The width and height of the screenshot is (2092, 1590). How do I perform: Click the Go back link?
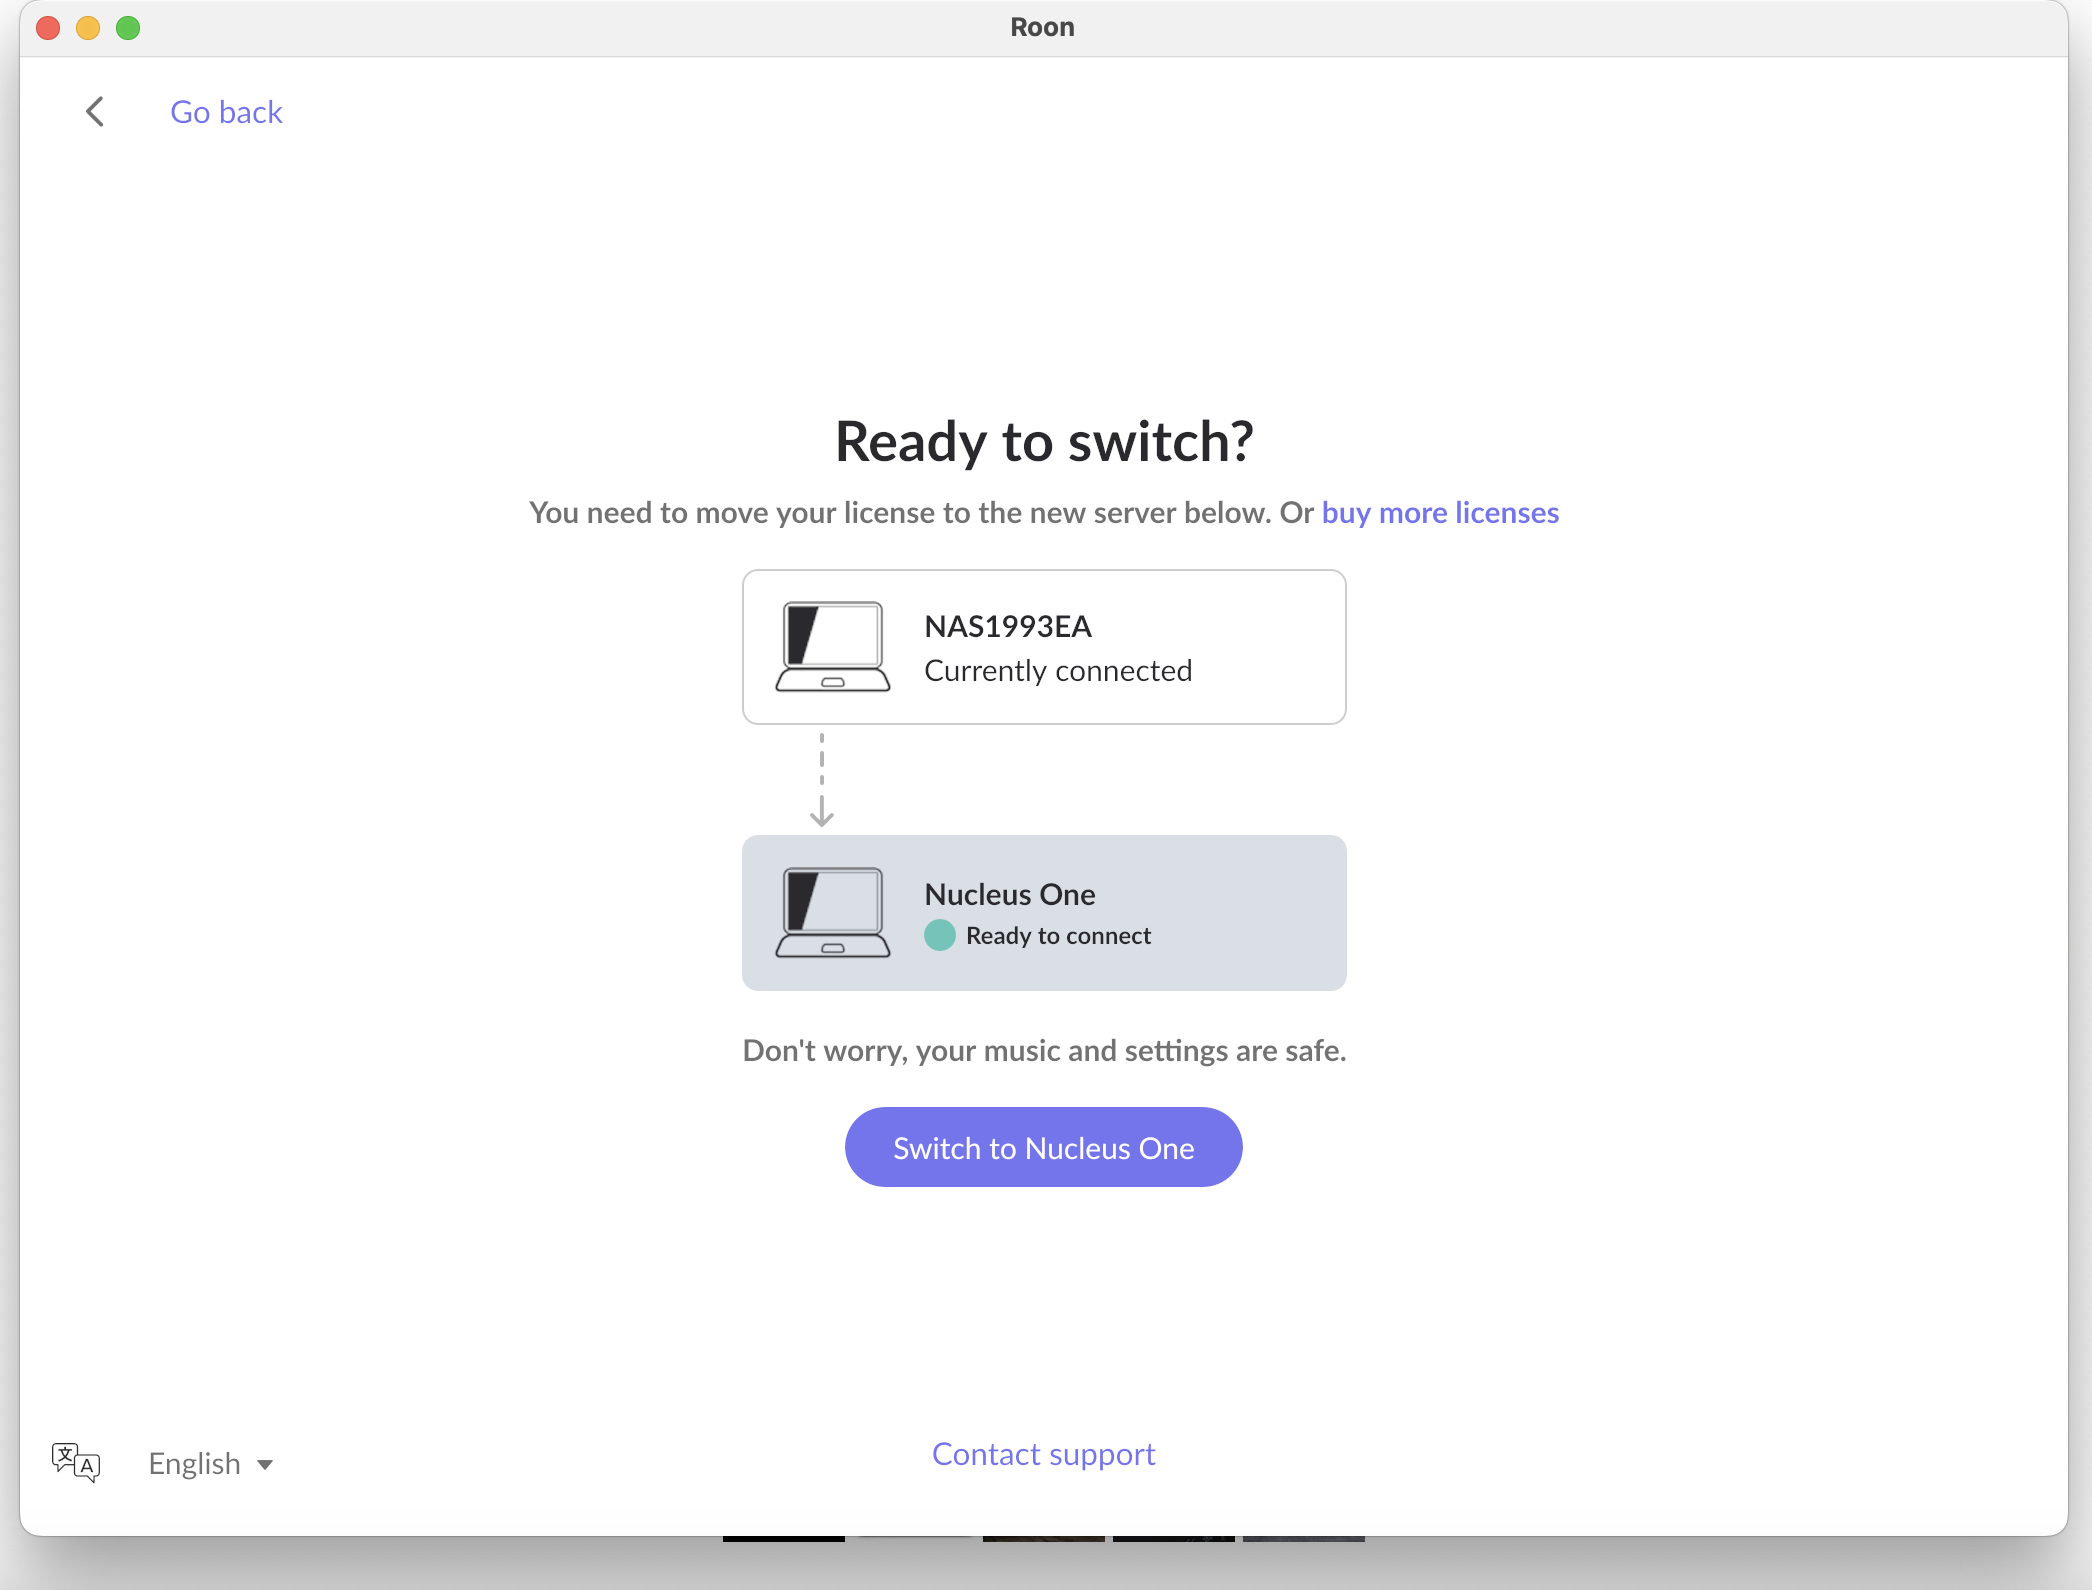tap(226, 112)
